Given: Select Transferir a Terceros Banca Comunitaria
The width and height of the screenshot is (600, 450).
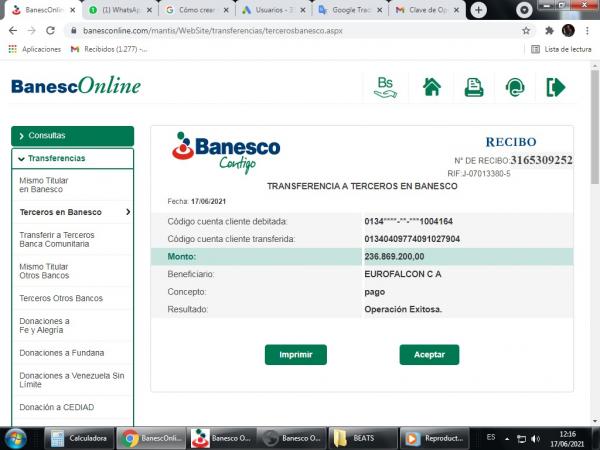Looking at the screenshot, I should coord(57,240).
